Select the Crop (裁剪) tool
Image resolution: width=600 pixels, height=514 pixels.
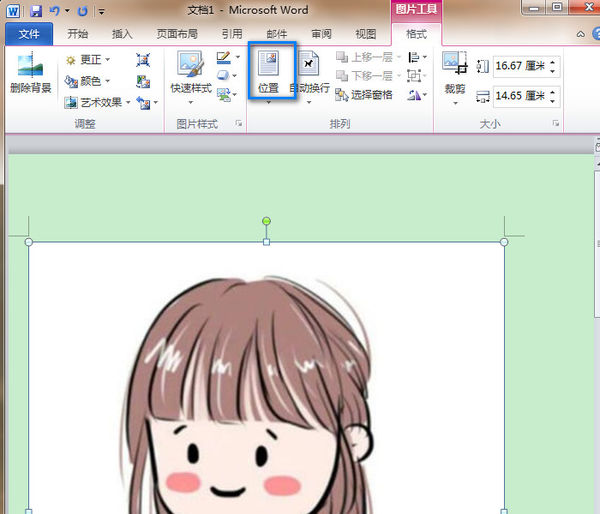click(455, 75)
